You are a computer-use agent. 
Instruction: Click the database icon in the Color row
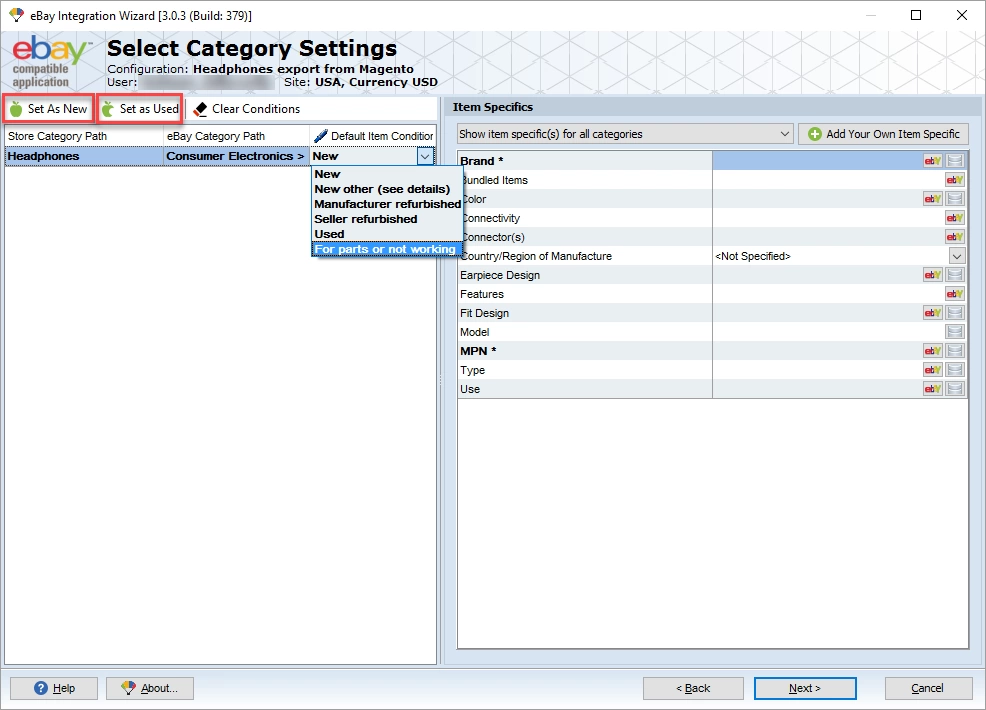click(x=955, y=199)
